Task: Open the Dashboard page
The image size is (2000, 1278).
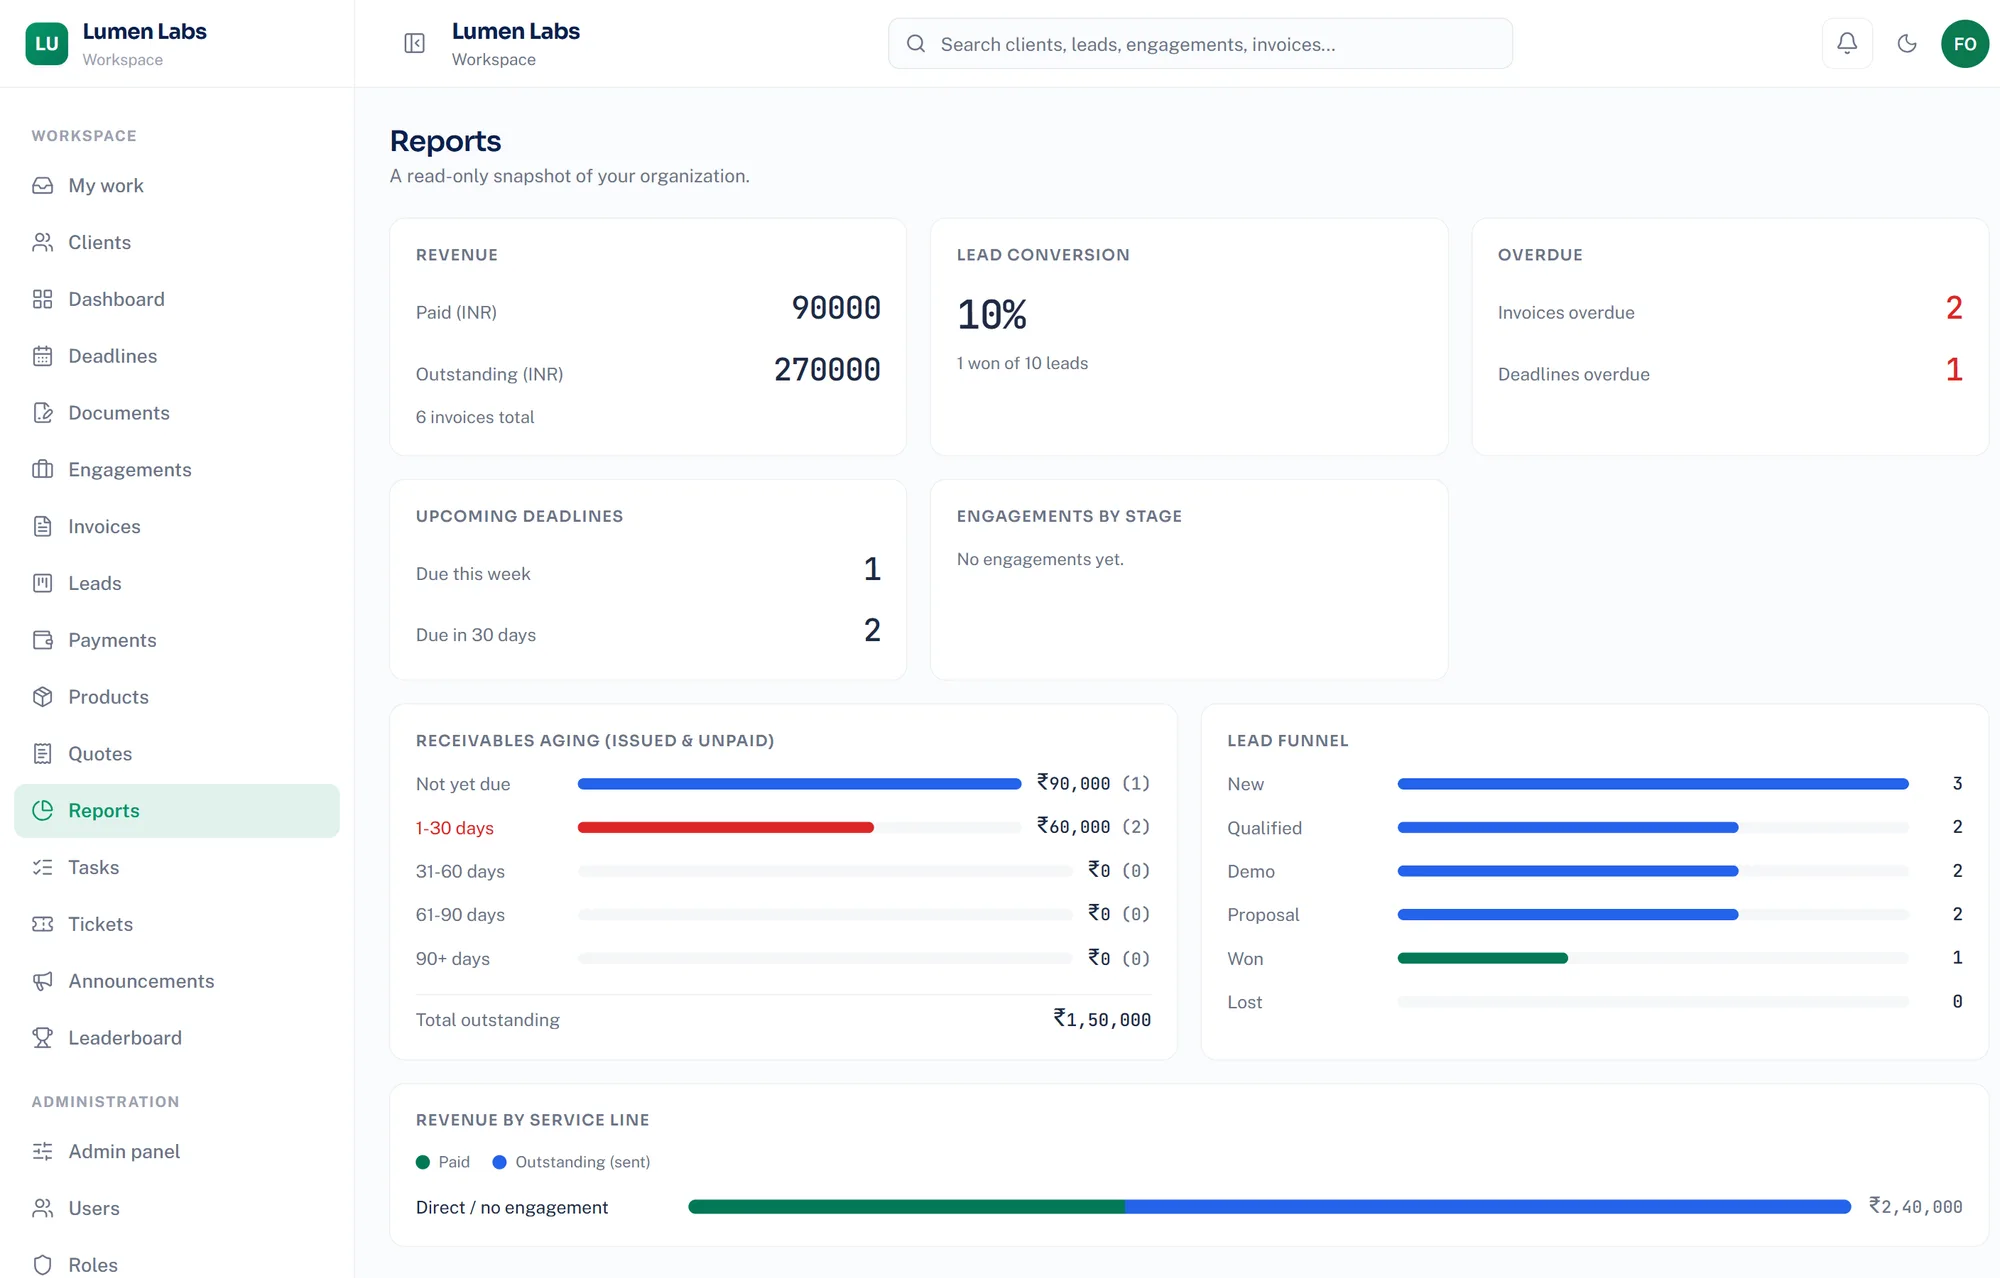Action: pos(177,300)
